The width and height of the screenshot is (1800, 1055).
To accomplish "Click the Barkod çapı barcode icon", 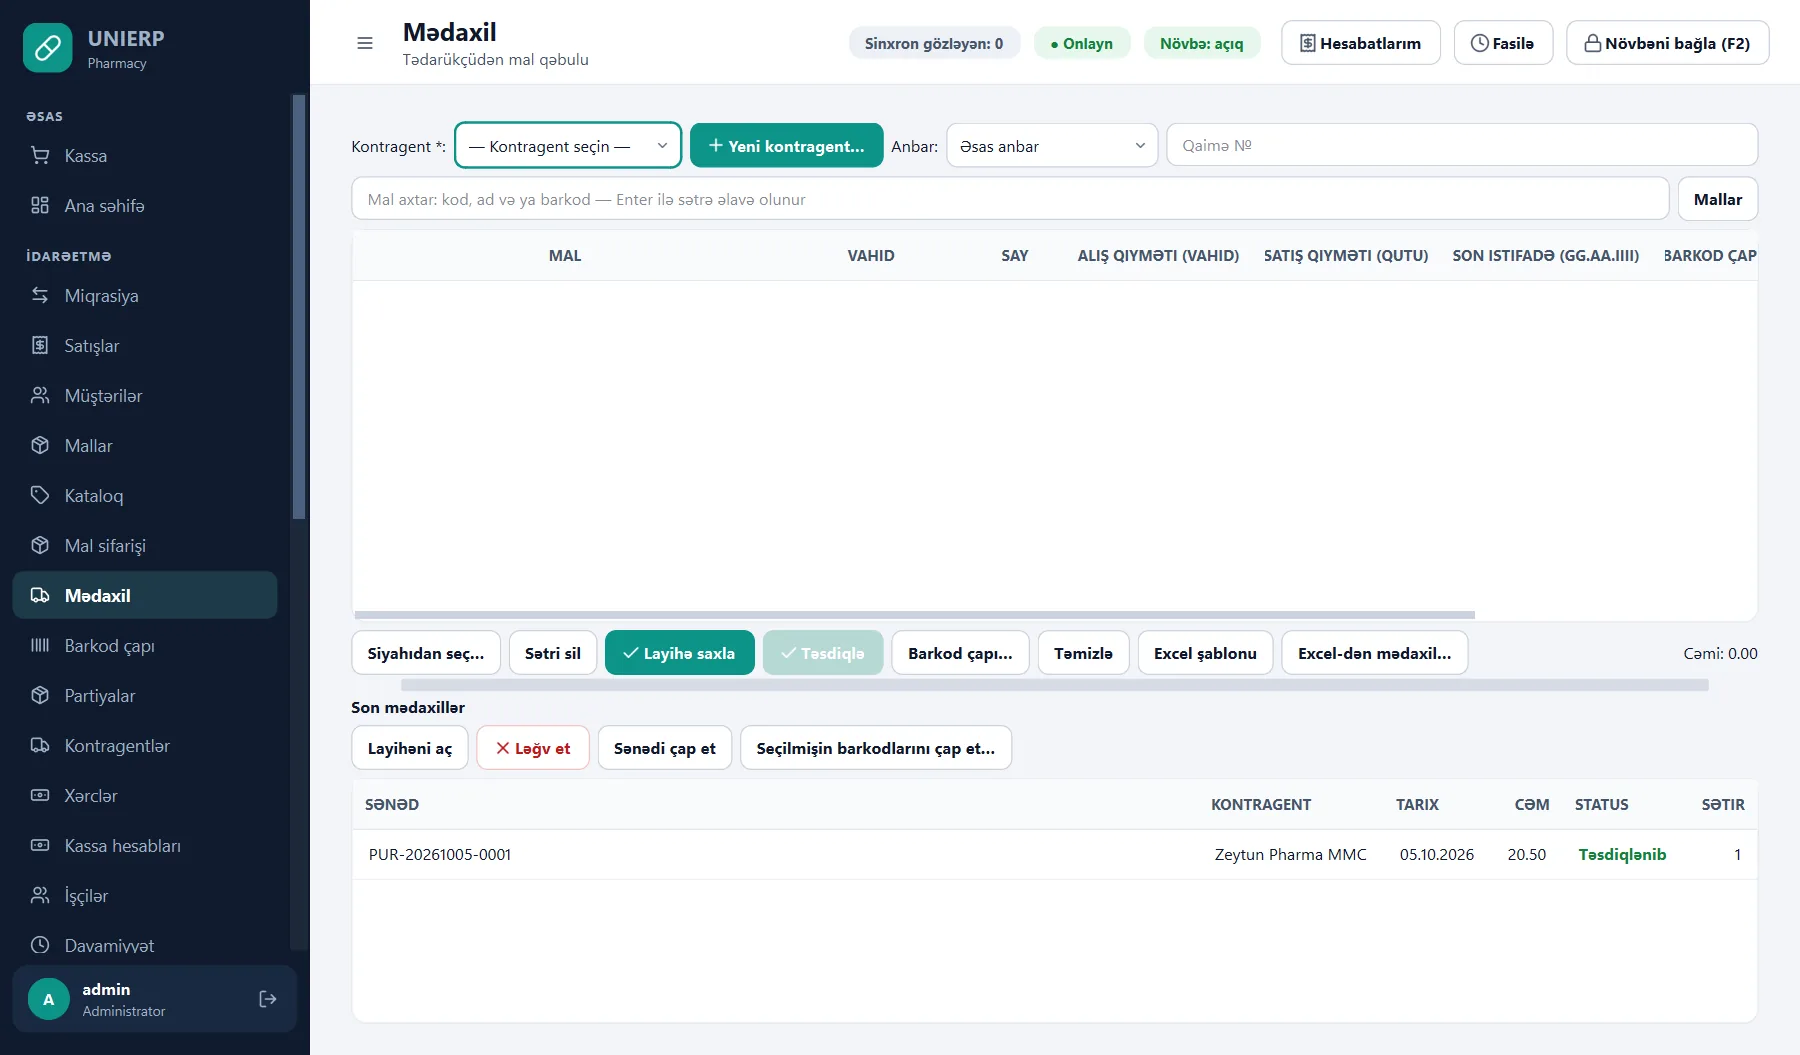I will (x=40, y=645).
